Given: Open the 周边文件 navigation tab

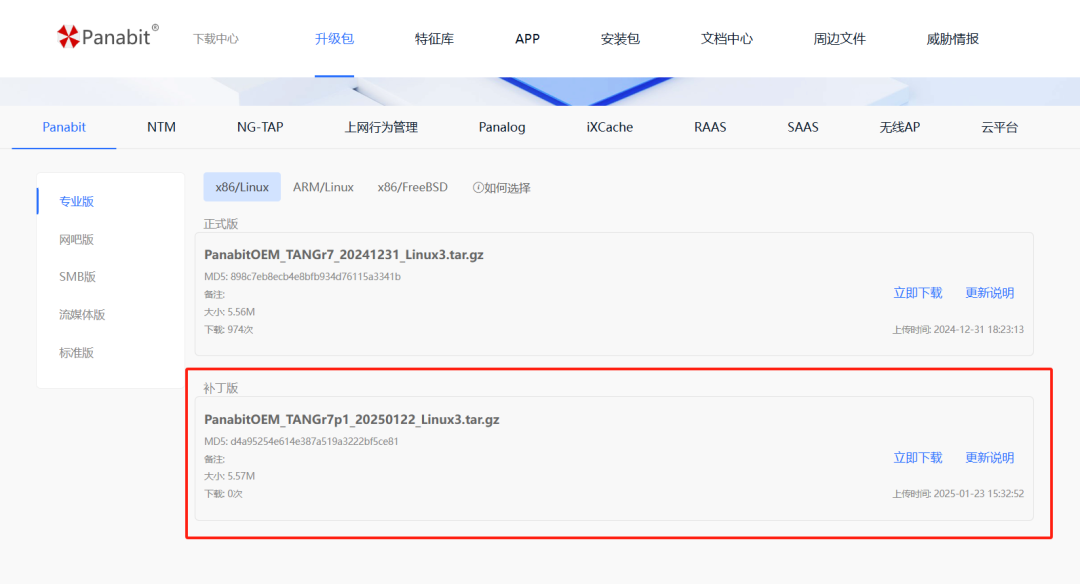Looking at the screenshot, I should (839, 39).
